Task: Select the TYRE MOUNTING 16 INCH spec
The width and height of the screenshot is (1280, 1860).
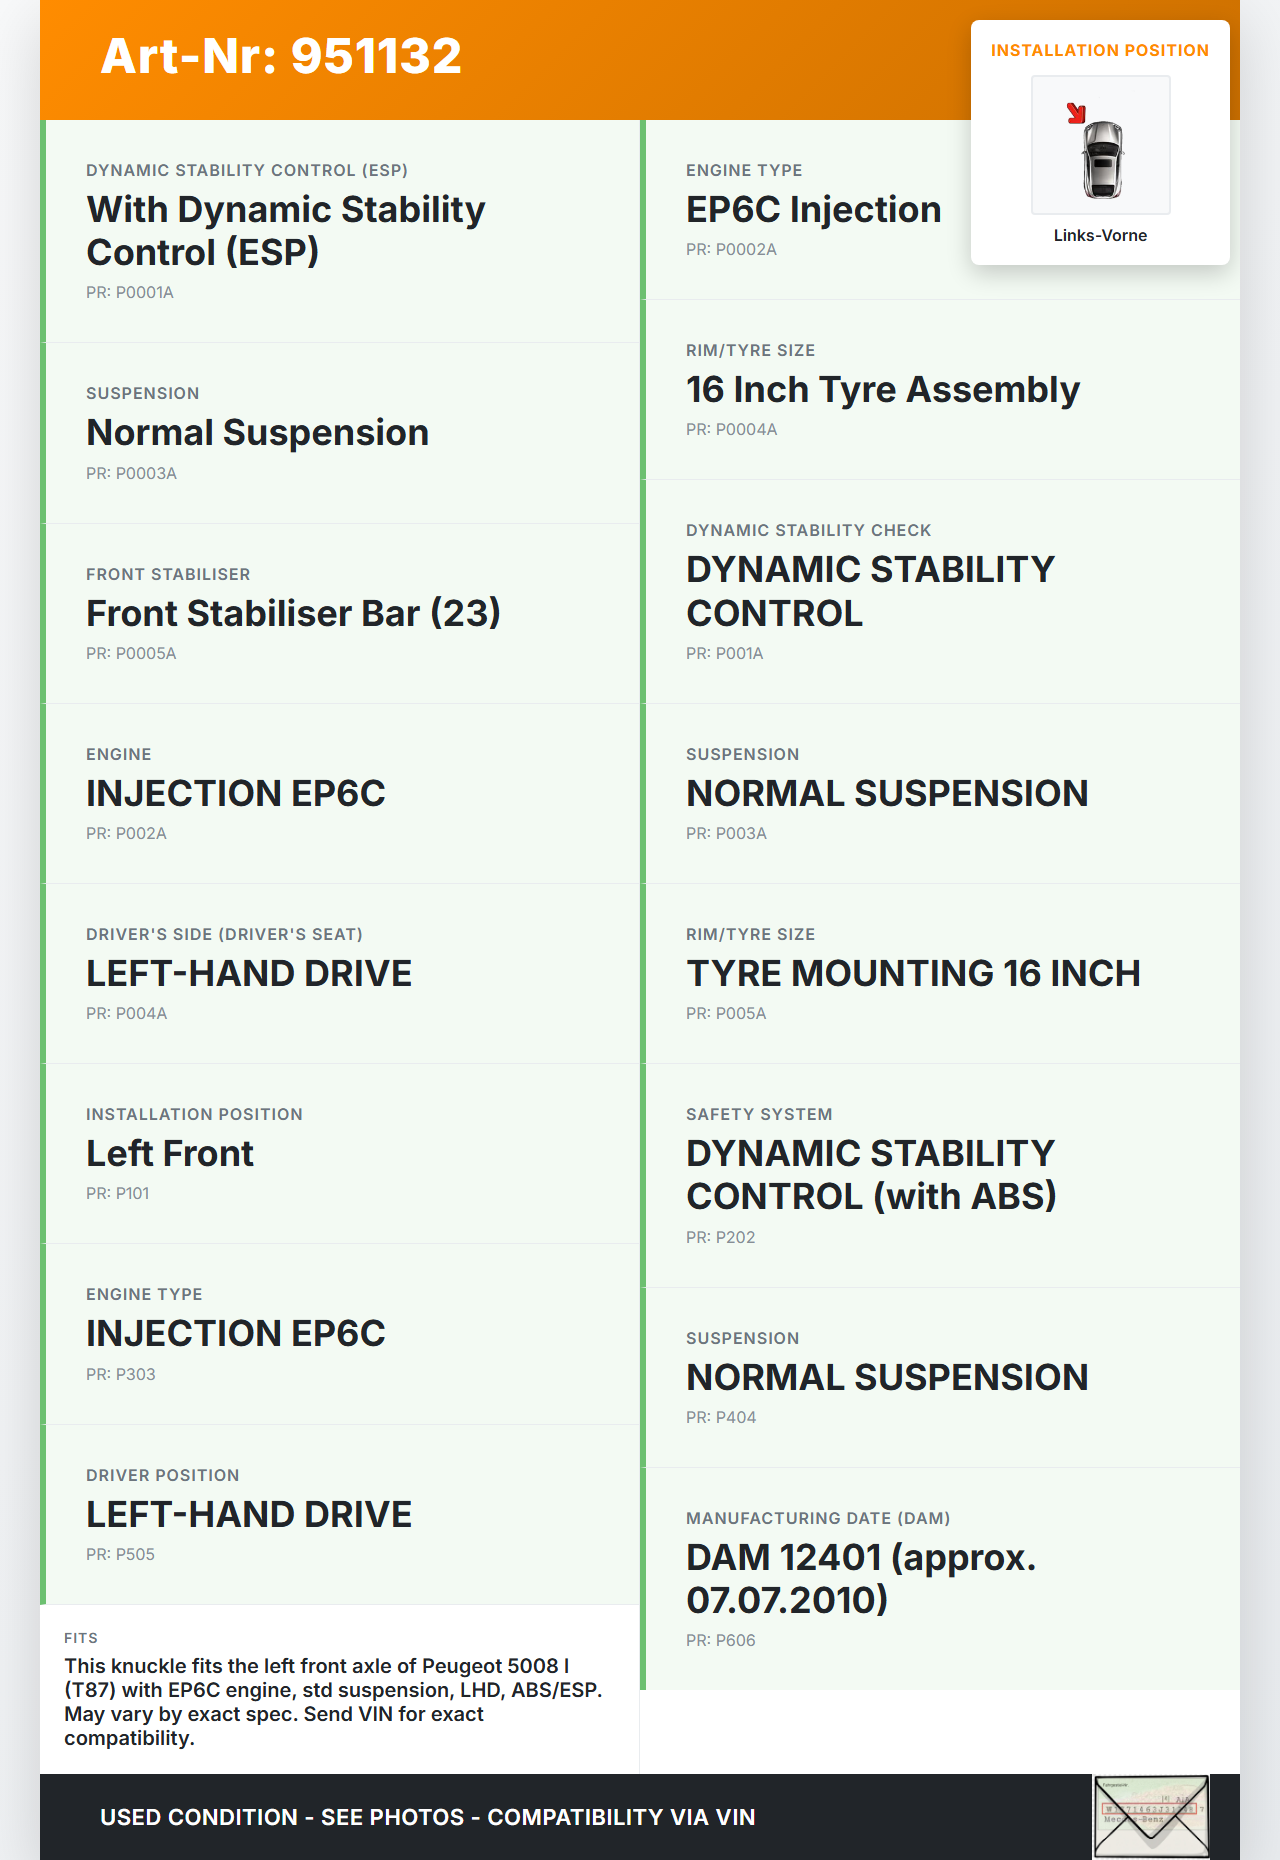Action: (913, 973)
